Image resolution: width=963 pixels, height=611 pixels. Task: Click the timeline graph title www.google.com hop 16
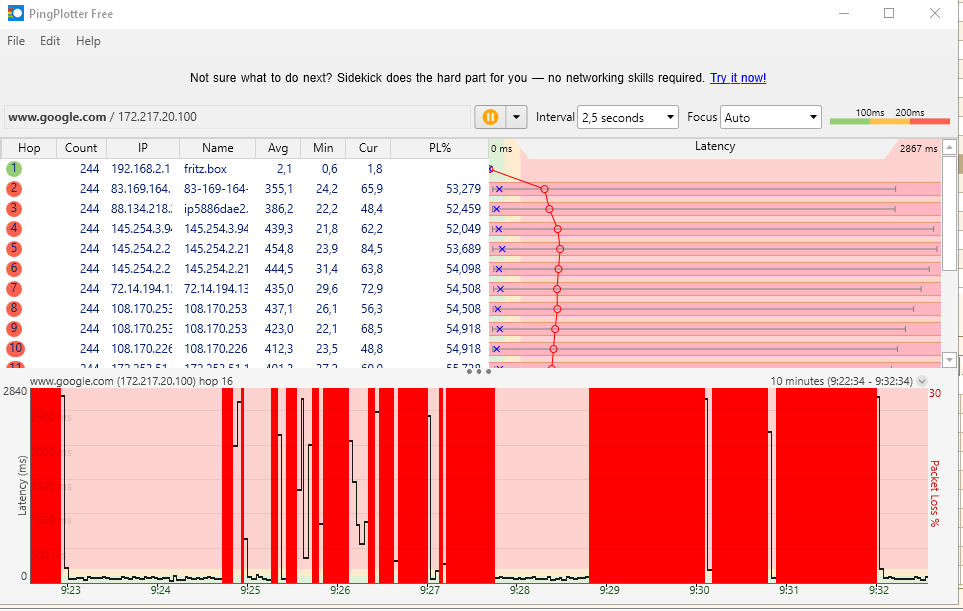tap(131, 381)
